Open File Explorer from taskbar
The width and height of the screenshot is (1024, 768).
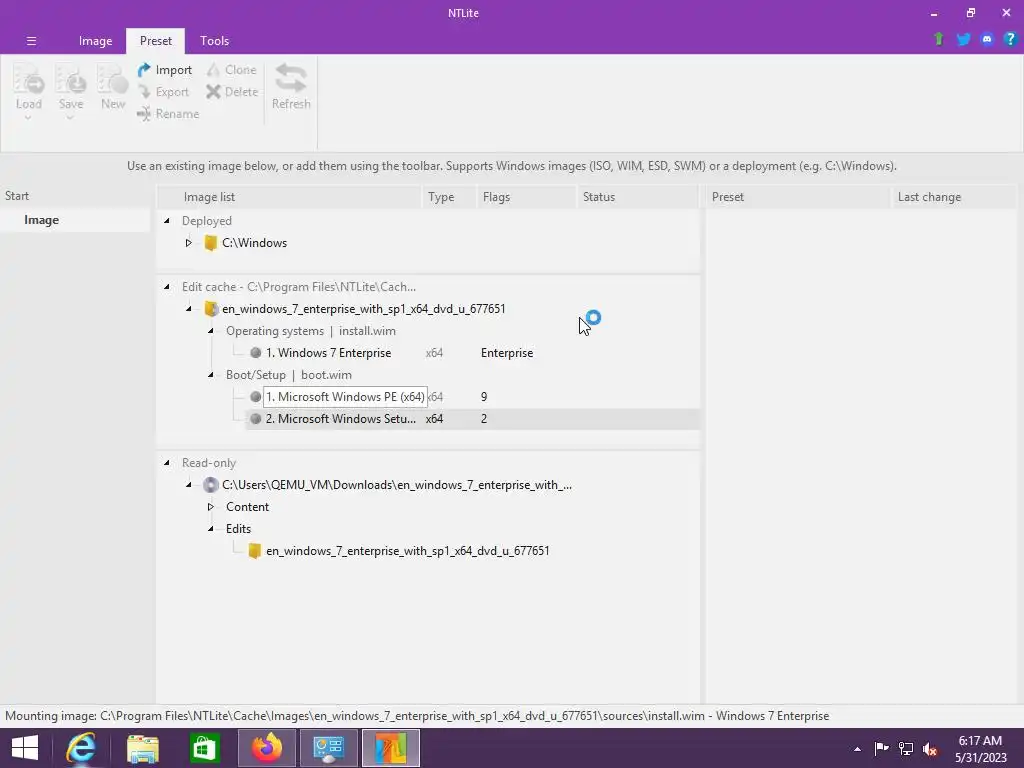(143, 748)
